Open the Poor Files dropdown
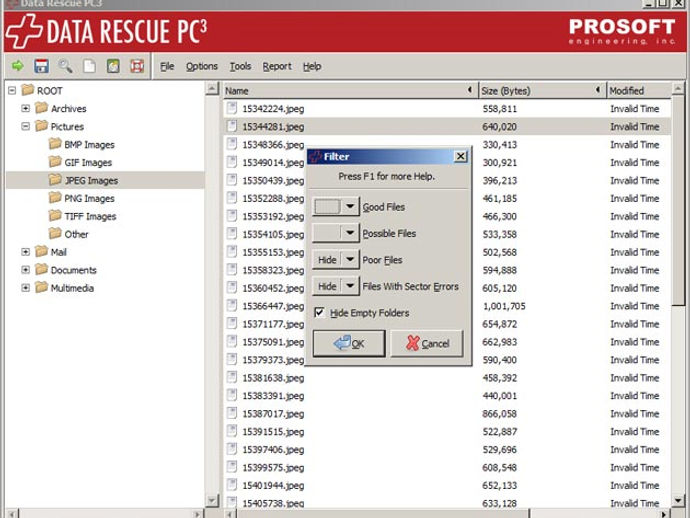Screen dimensions: 690x518 (x=350, y=259)
